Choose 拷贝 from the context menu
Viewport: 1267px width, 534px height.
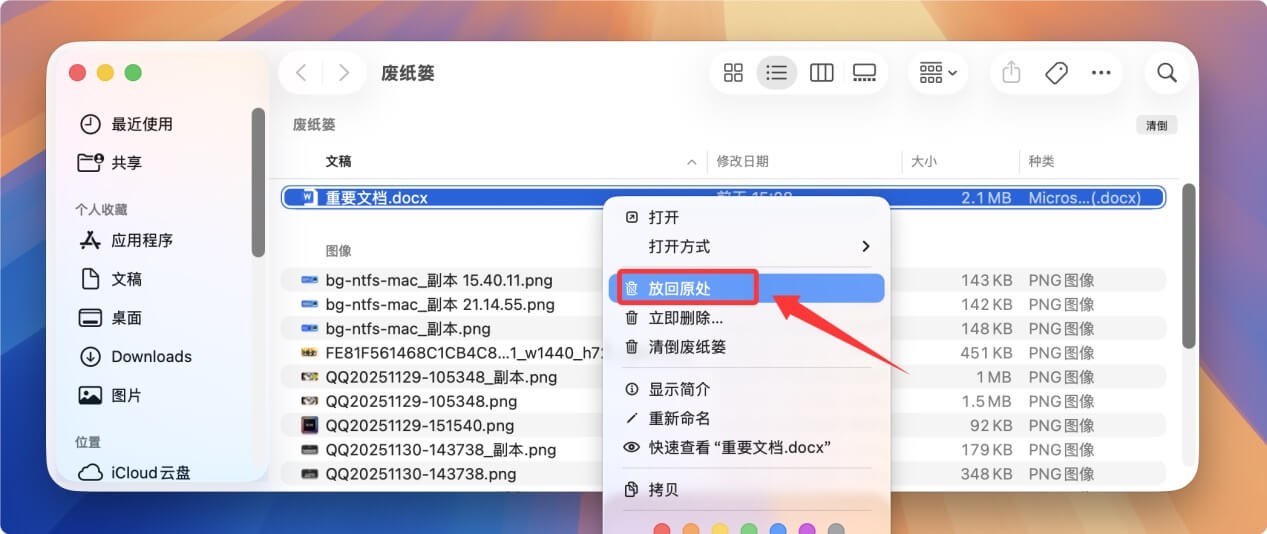pyautogui.click(x=746, y=490)
